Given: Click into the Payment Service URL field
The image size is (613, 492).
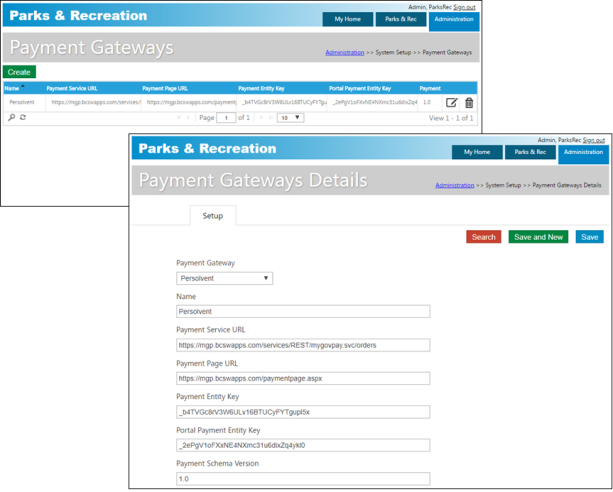Looking at the screenshot, I should click(x=303, y=345).
